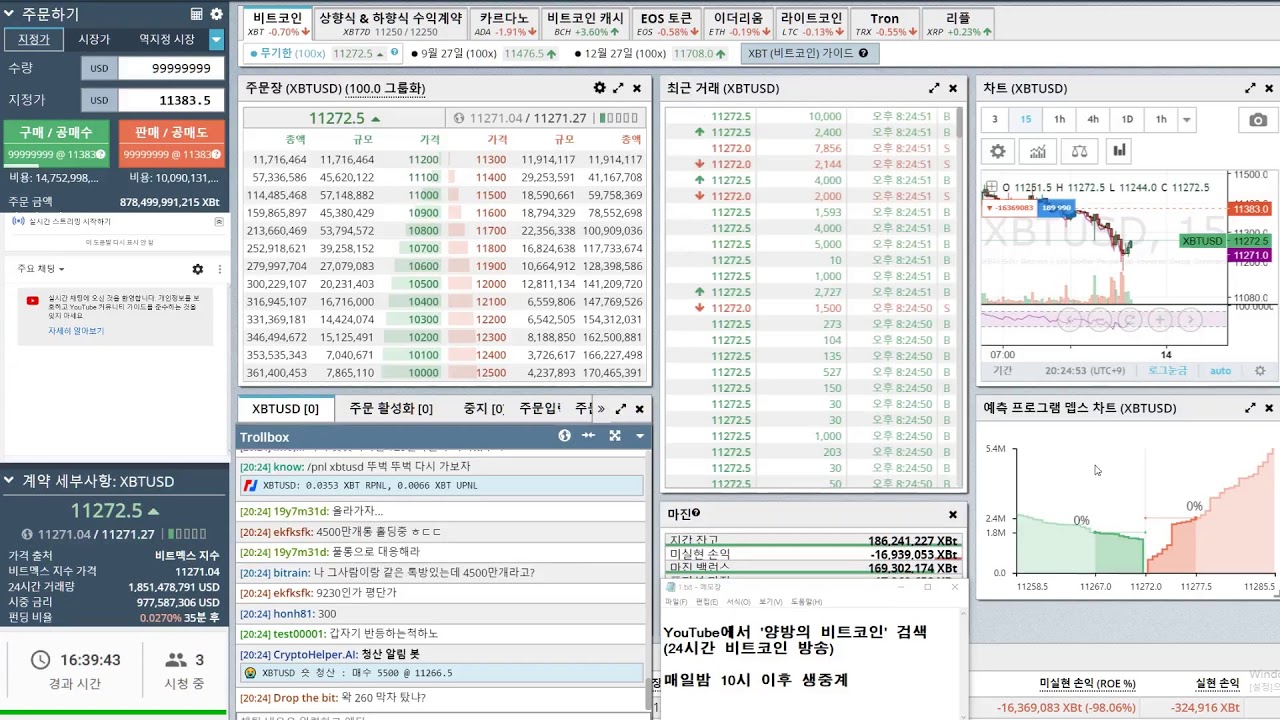
Task: Show more position tabs chevron
Action: pos(600,408)
